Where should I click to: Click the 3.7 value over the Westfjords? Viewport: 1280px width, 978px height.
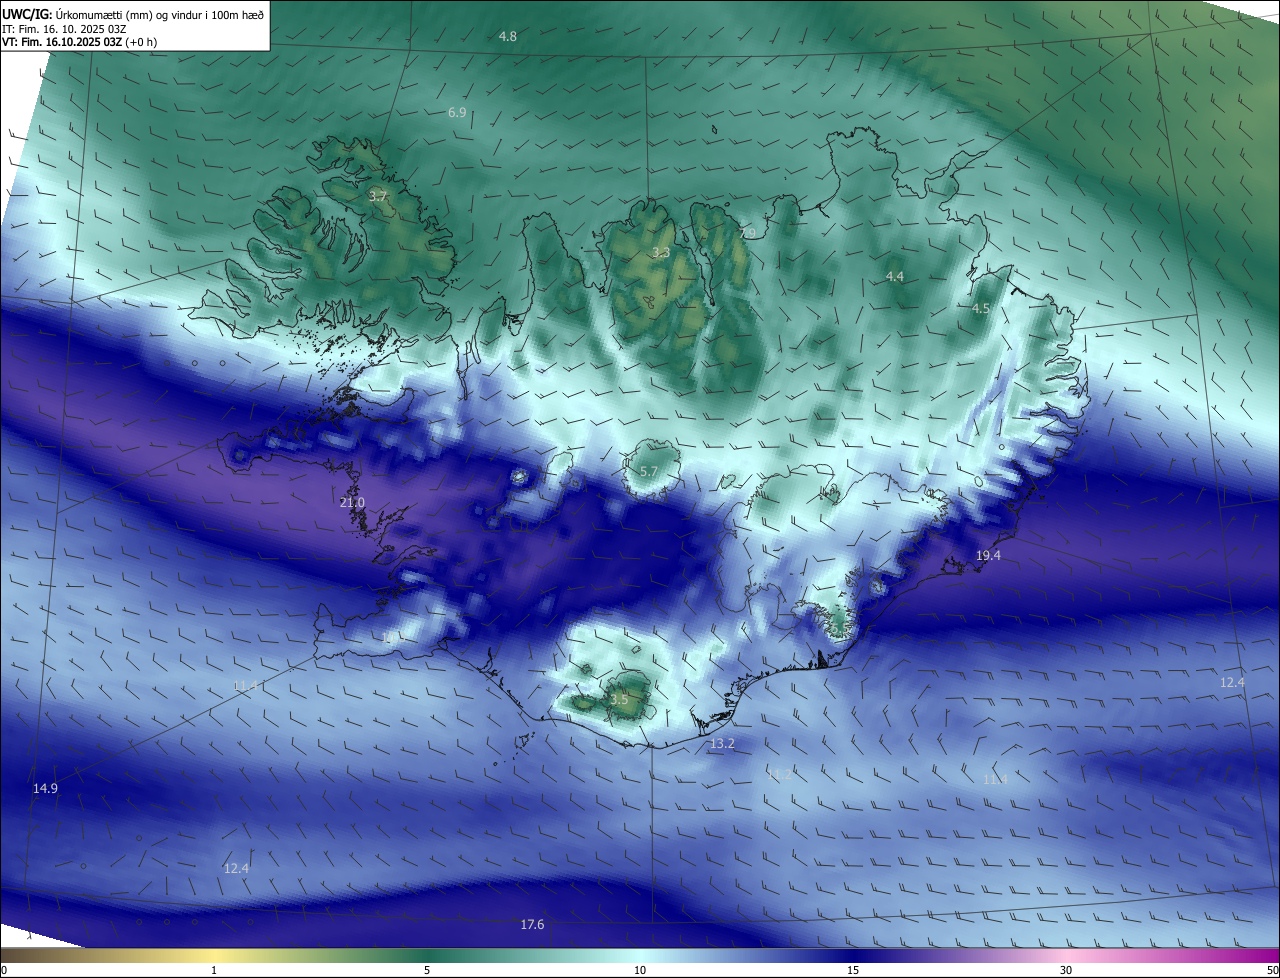[378, 197]
